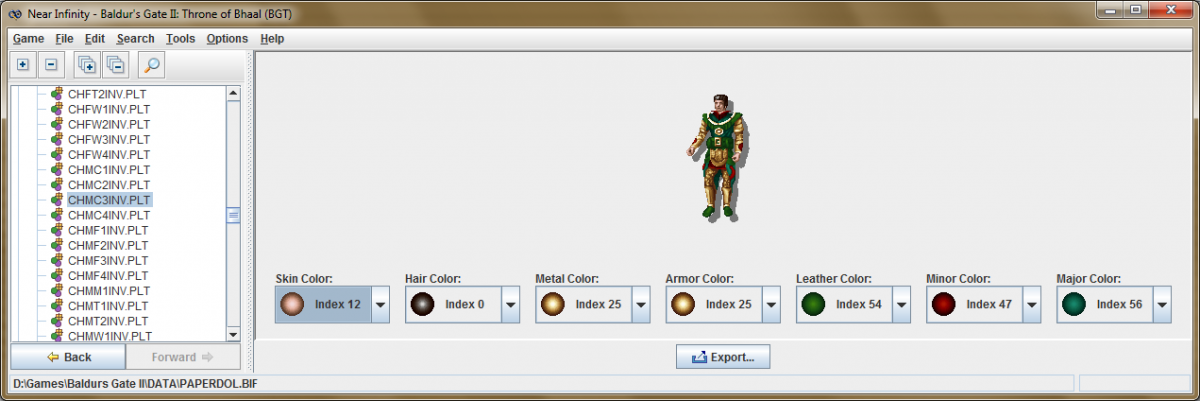
Task: Open the Armor Color dropdown arrow
Action: (771, 304)
